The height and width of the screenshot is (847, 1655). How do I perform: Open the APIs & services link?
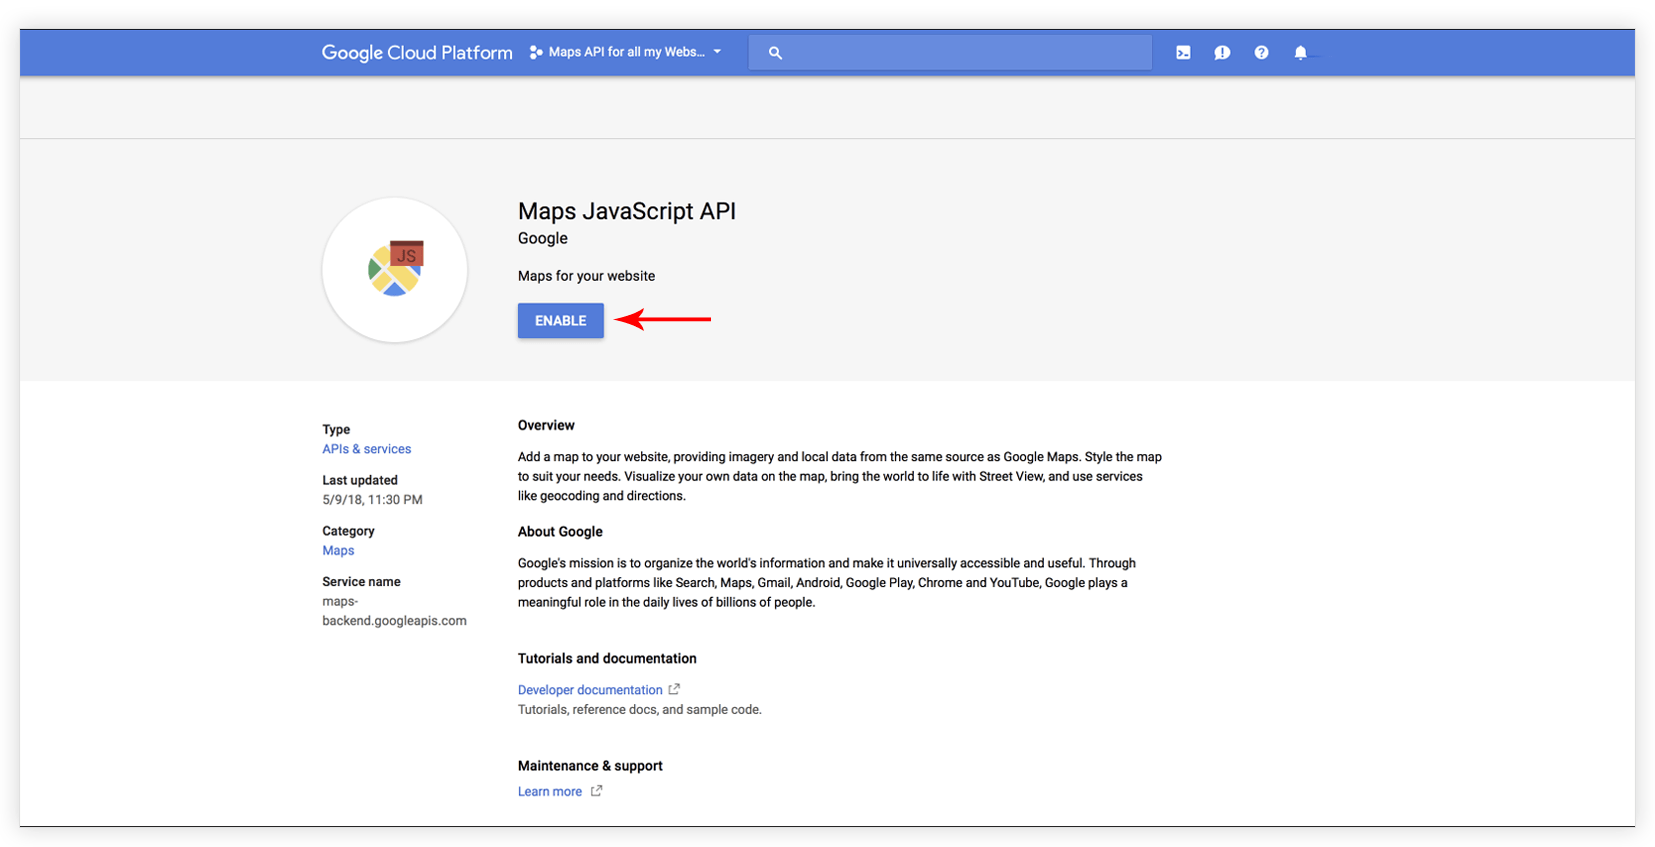[366, 449]
